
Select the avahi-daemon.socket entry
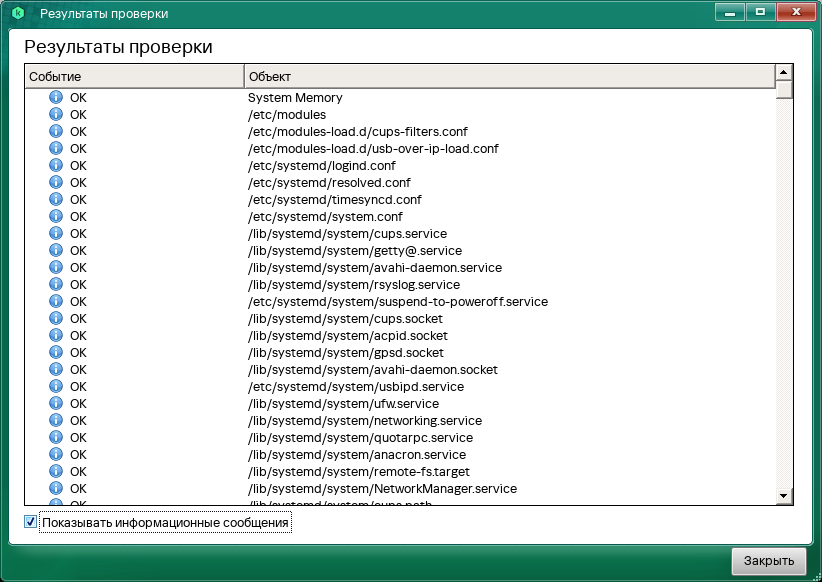(372, 370)
